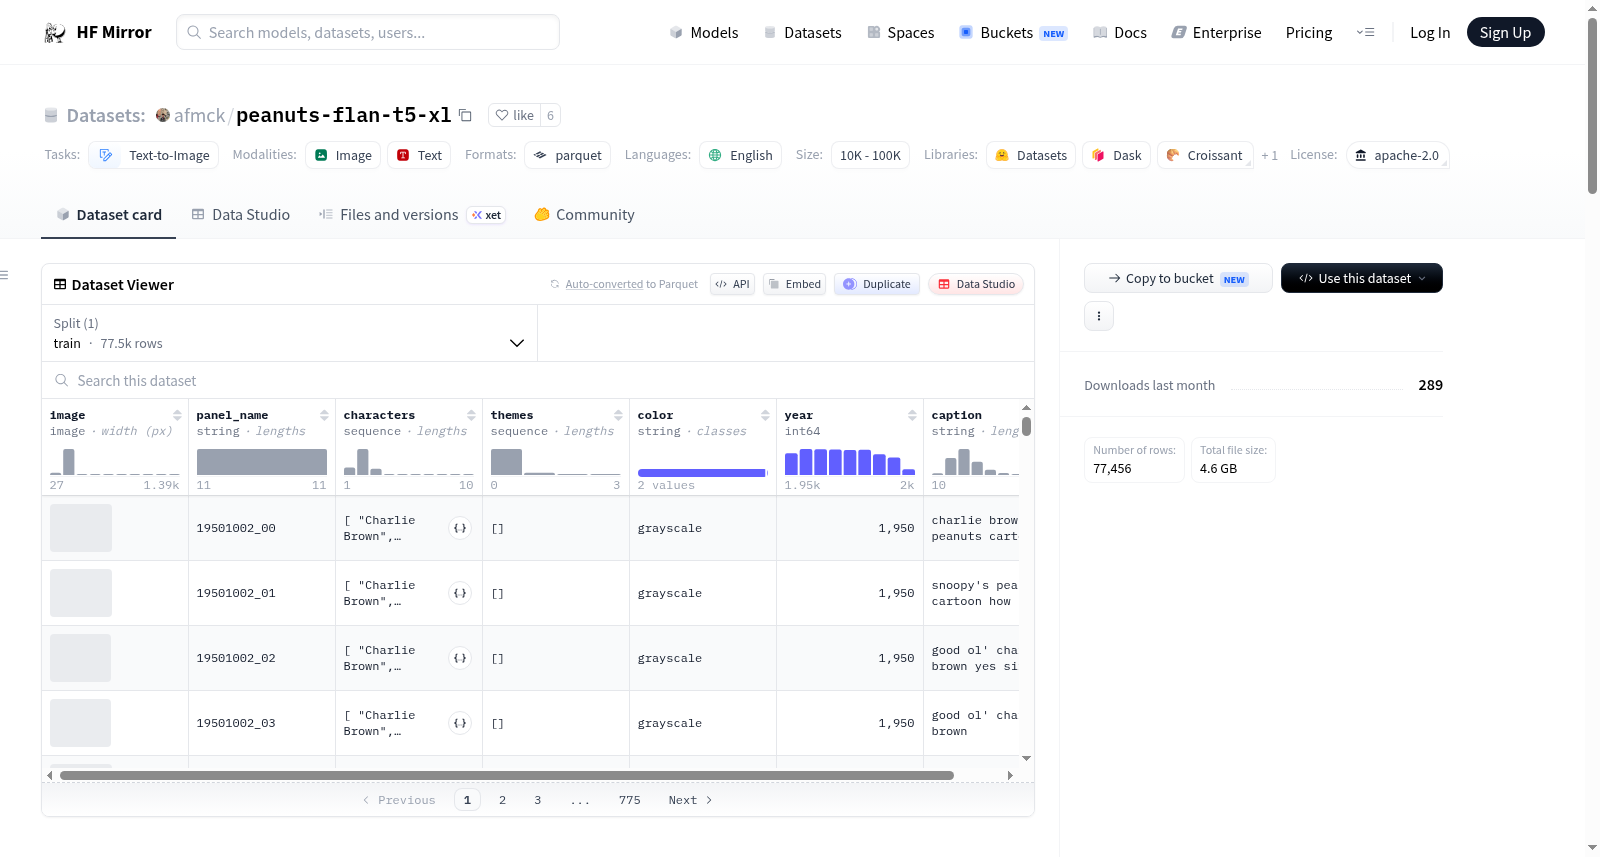Switch to Files and versions tab
The image size is (1600, 857).
412,215
